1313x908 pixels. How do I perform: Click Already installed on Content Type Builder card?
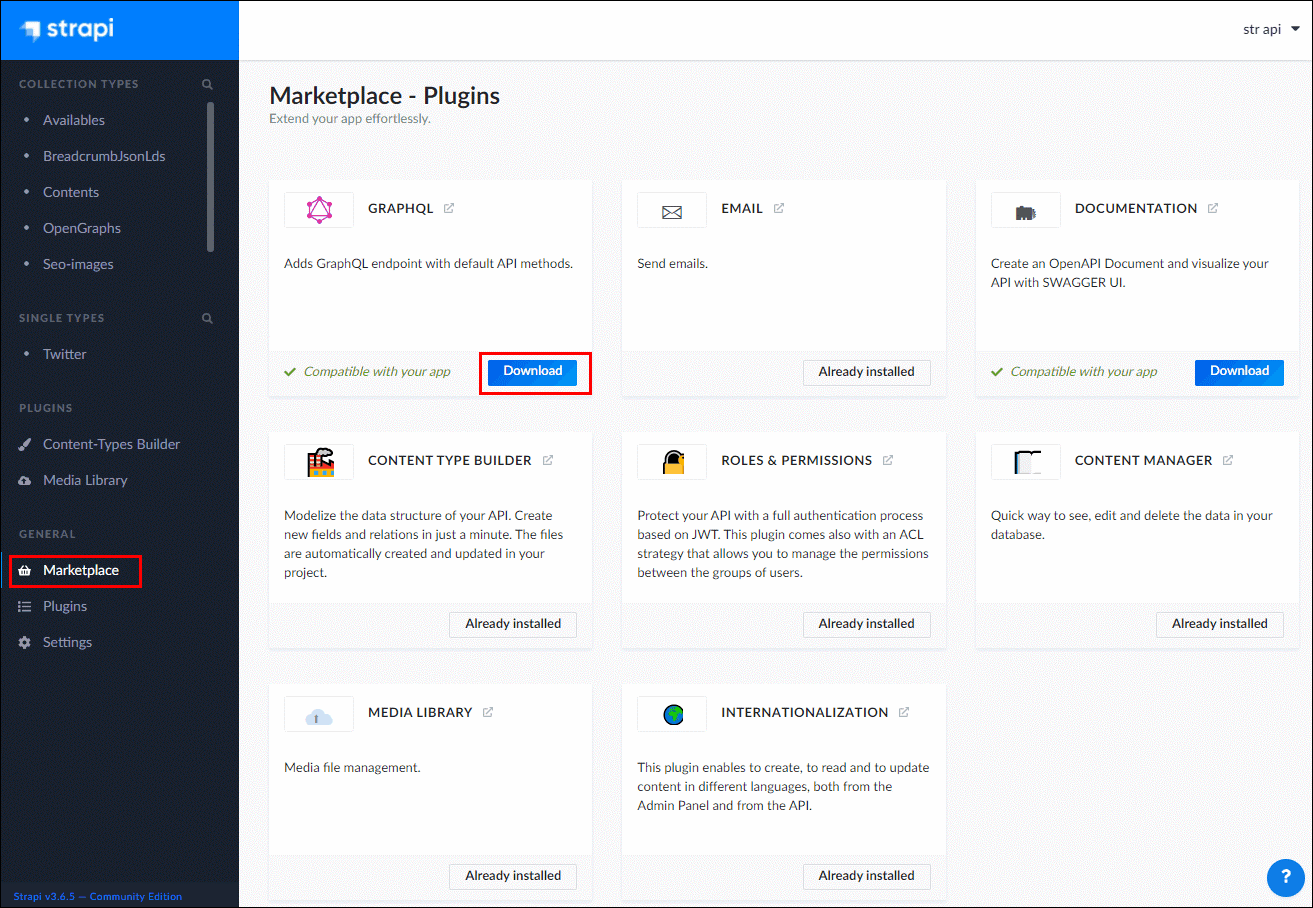tap(513, 624)
